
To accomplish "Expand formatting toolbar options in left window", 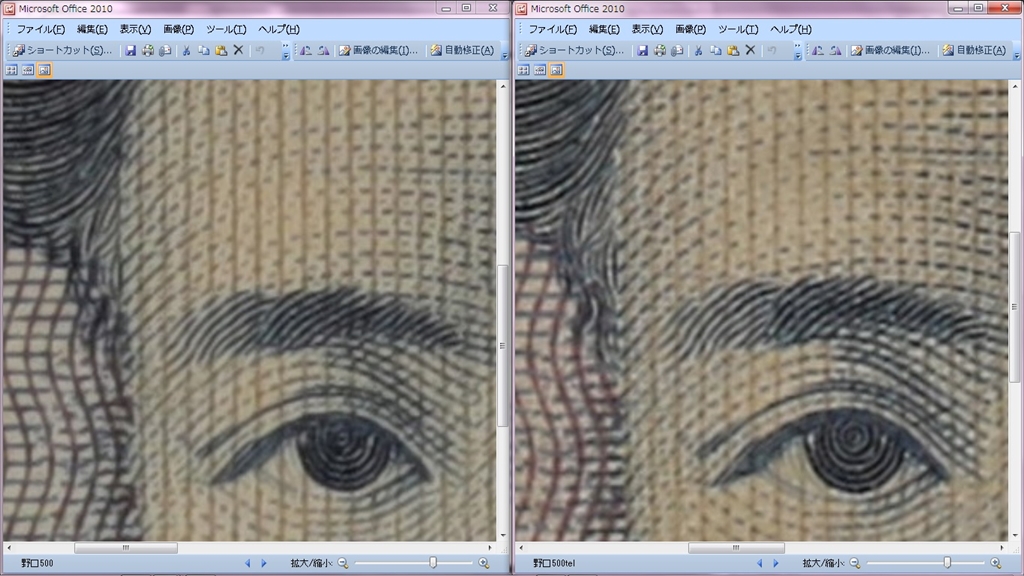I will tap(504, 52).
